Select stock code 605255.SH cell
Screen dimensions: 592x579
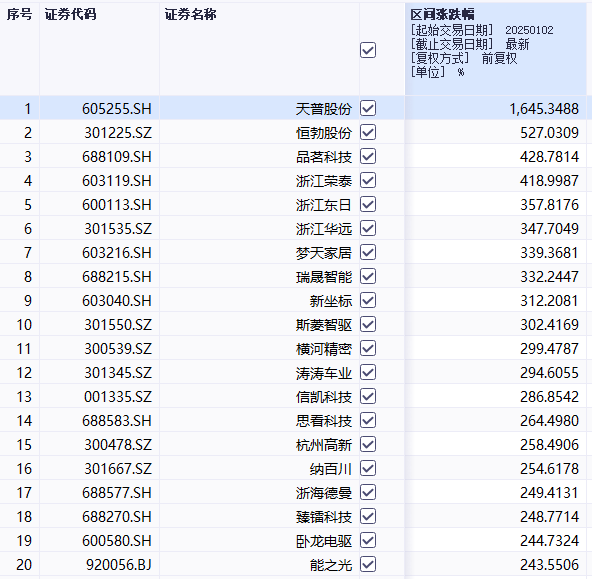tap(99, 108)
